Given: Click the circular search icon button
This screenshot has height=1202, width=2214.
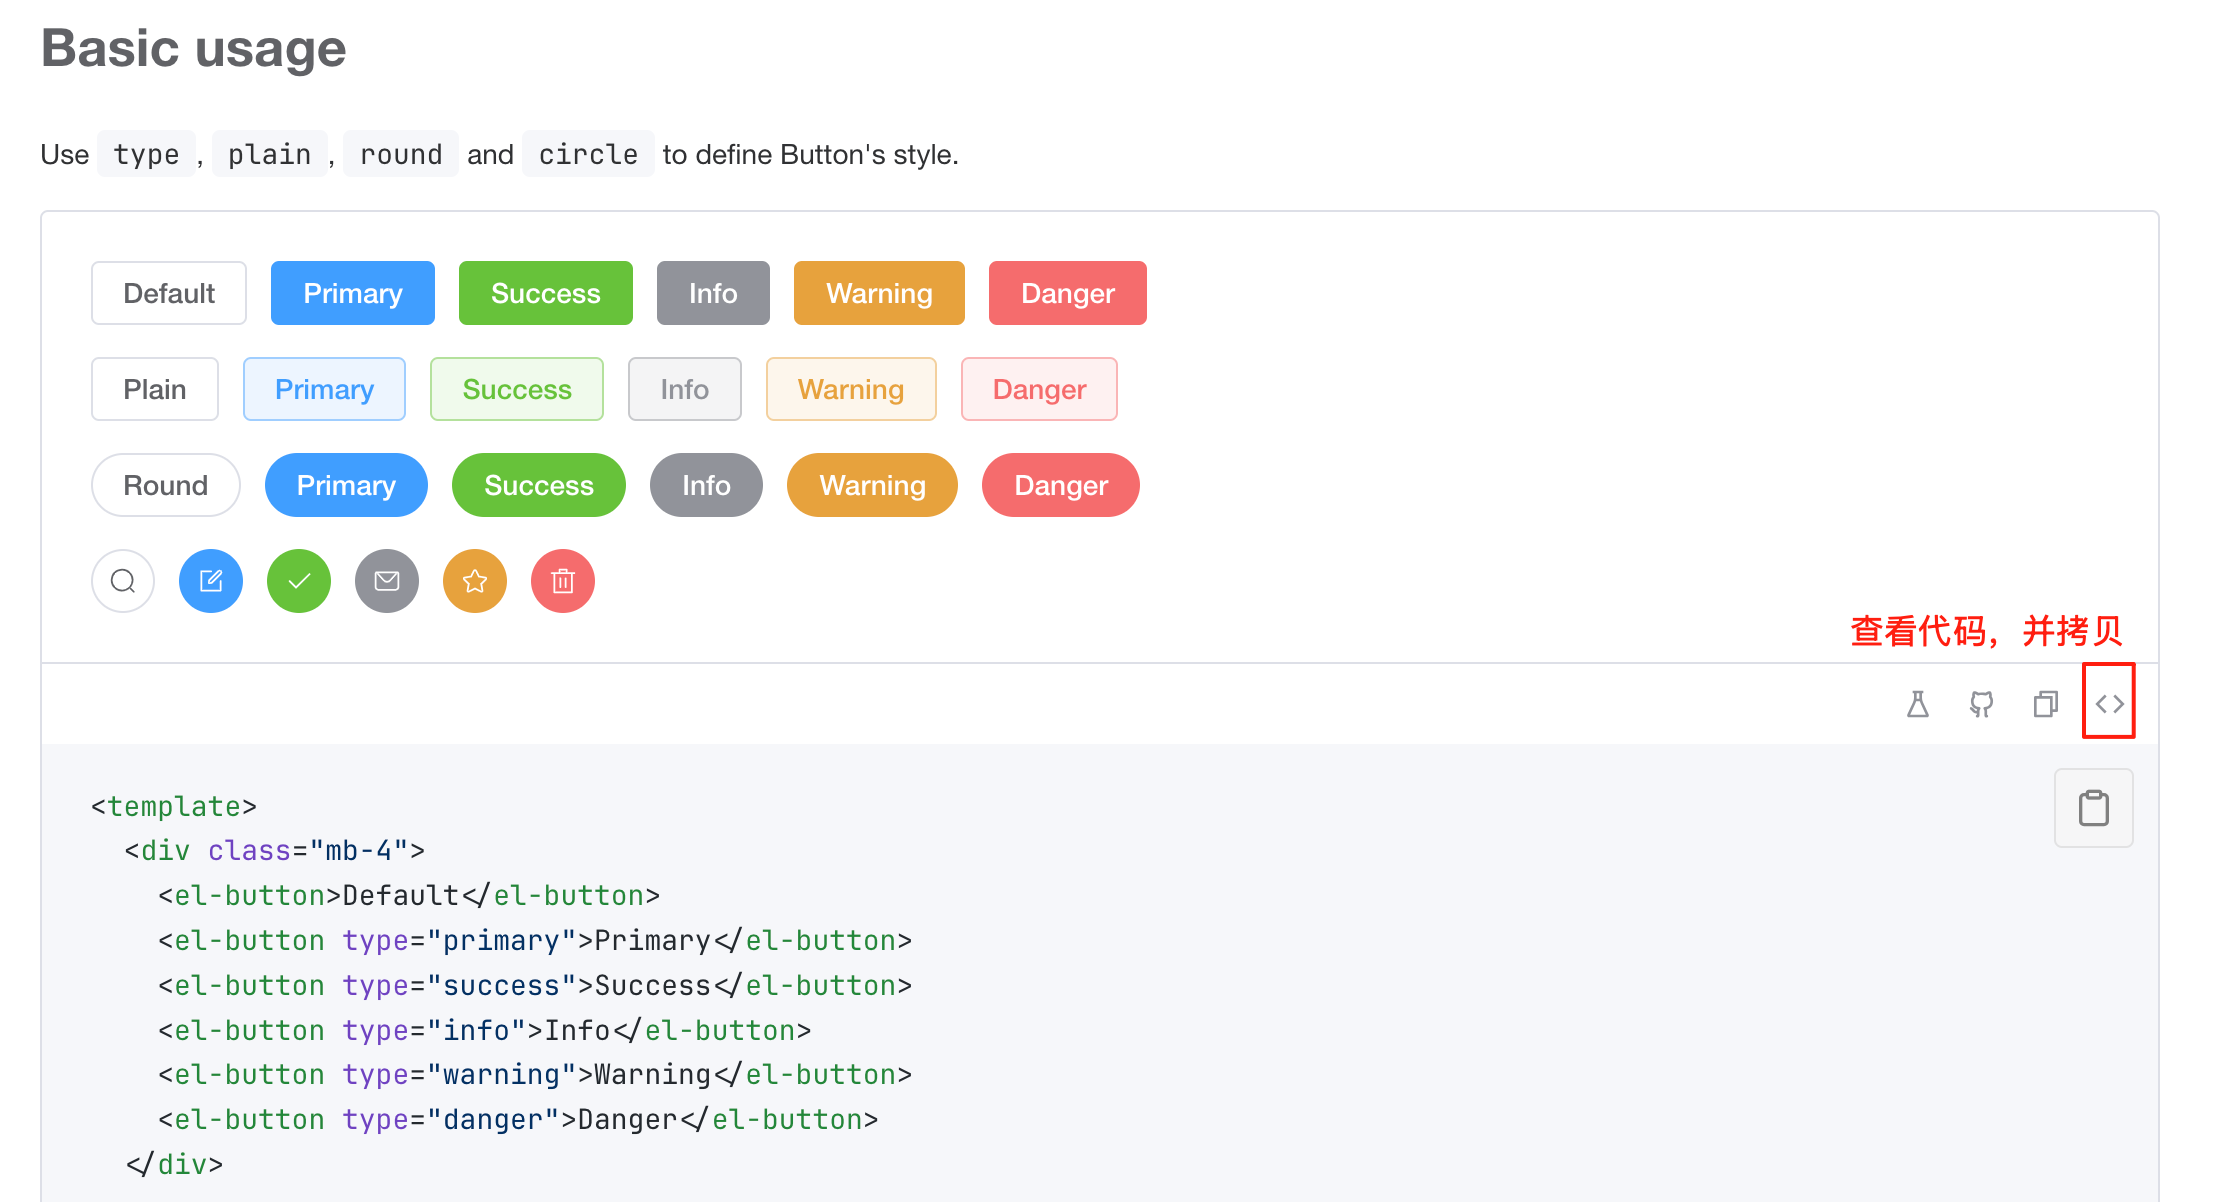Looking at the screenshot, I should point(122,580).
